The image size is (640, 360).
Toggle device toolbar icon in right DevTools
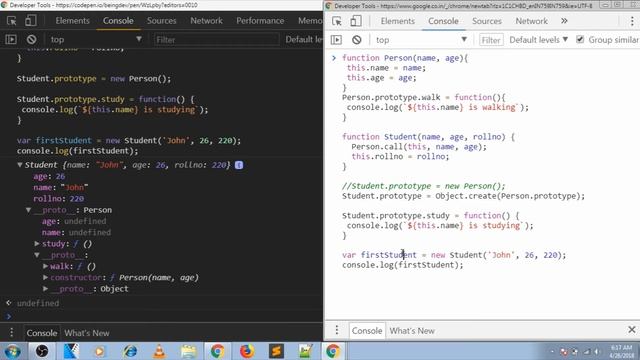pyautogui.click(x=356, y=21)
